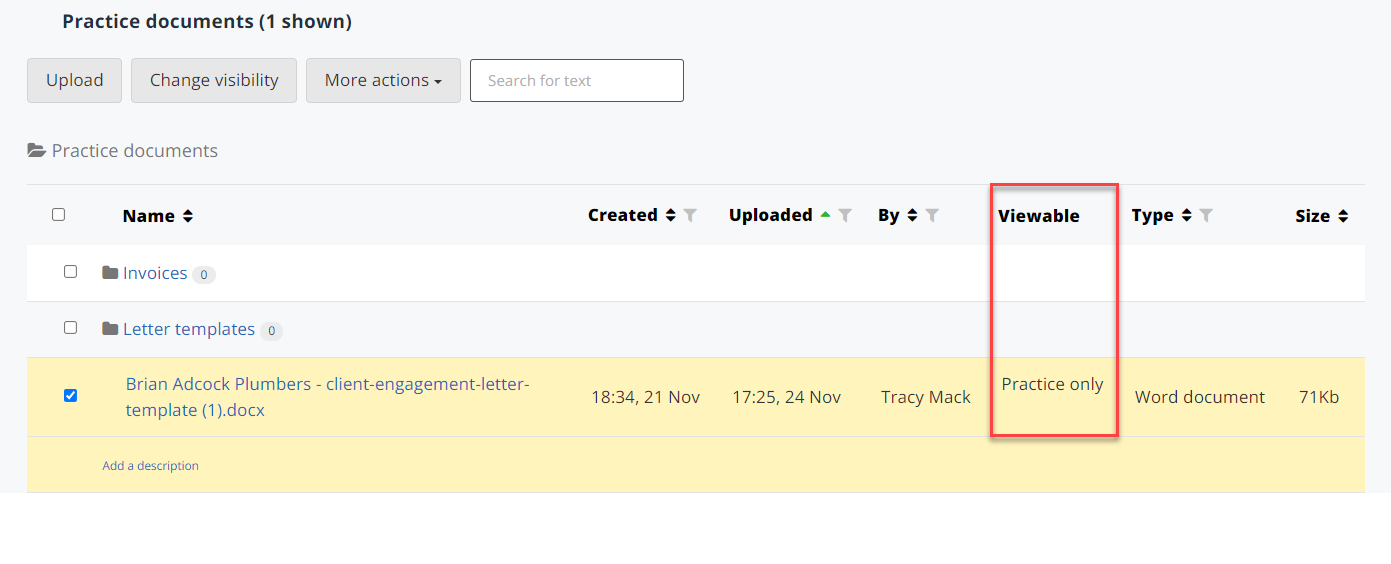
Task: Uncheck the Brian Adcock Plumbers document
Action: pos(70,395)
